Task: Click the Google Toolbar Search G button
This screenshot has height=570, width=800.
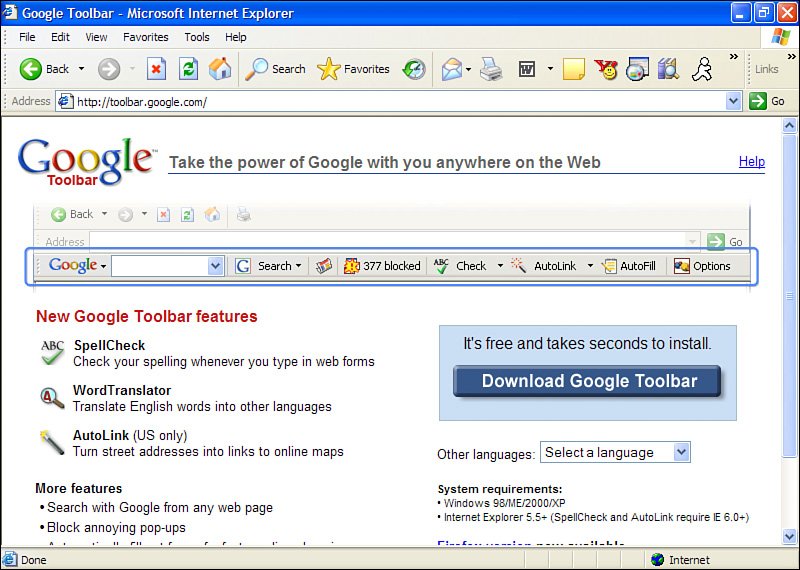Action: point(243,266)
